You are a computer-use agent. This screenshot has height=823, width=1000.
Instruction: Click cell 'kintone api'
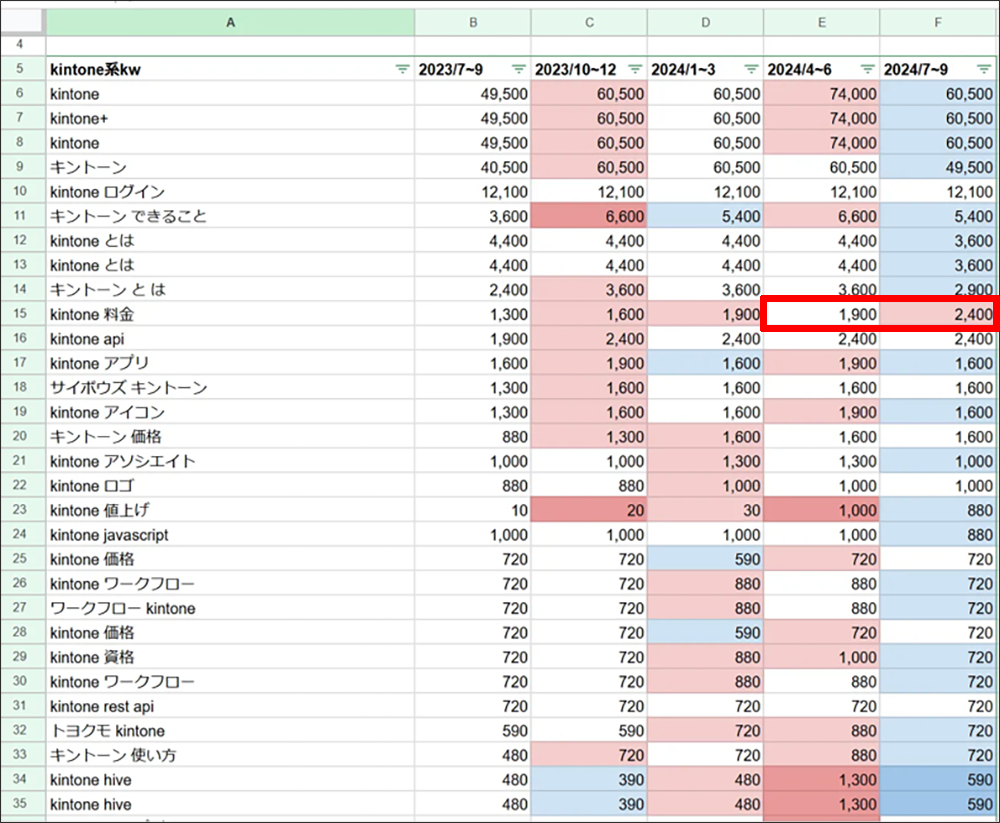(x=230, y=339)
